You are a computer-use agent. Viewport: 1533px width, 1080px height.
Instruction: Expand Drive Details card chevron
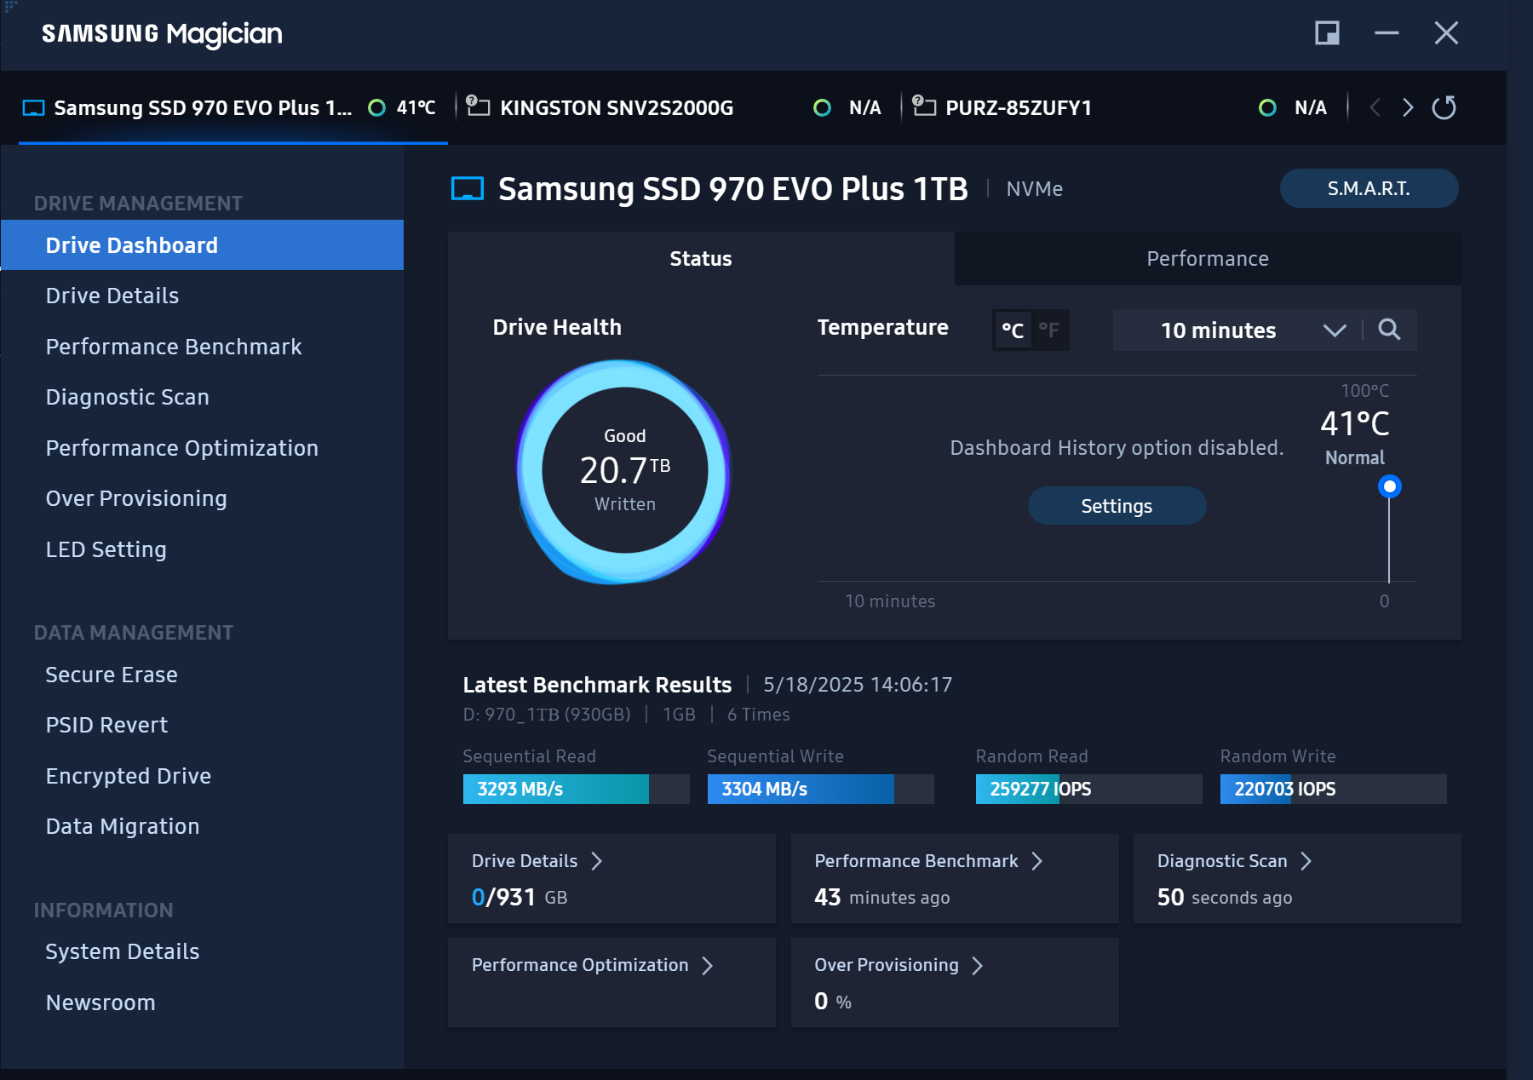click(596, 861)
